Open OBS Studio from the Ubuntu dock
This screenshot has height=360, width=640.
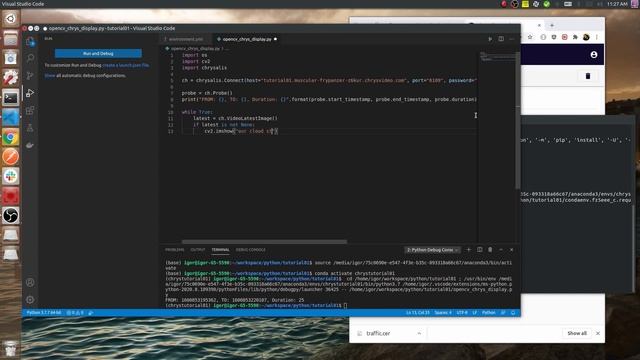pyautogui.click(x=11, y=216)
